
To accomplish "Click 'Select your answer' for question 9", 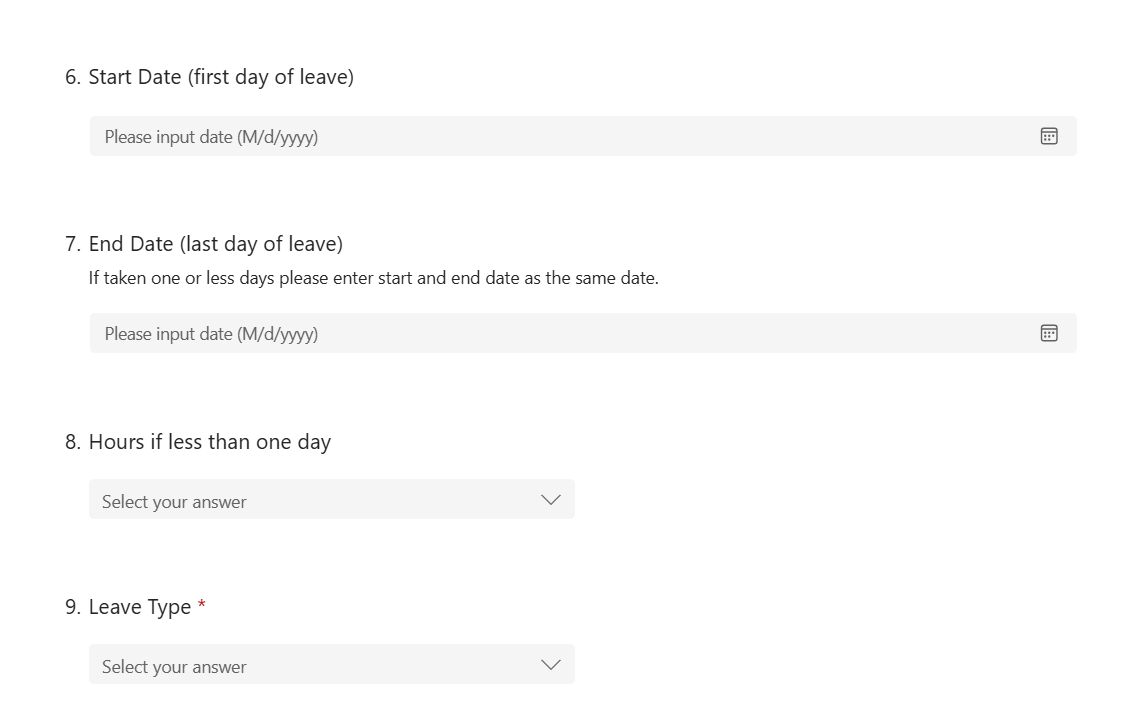I will pyautogui.click(x=173, y=665).
